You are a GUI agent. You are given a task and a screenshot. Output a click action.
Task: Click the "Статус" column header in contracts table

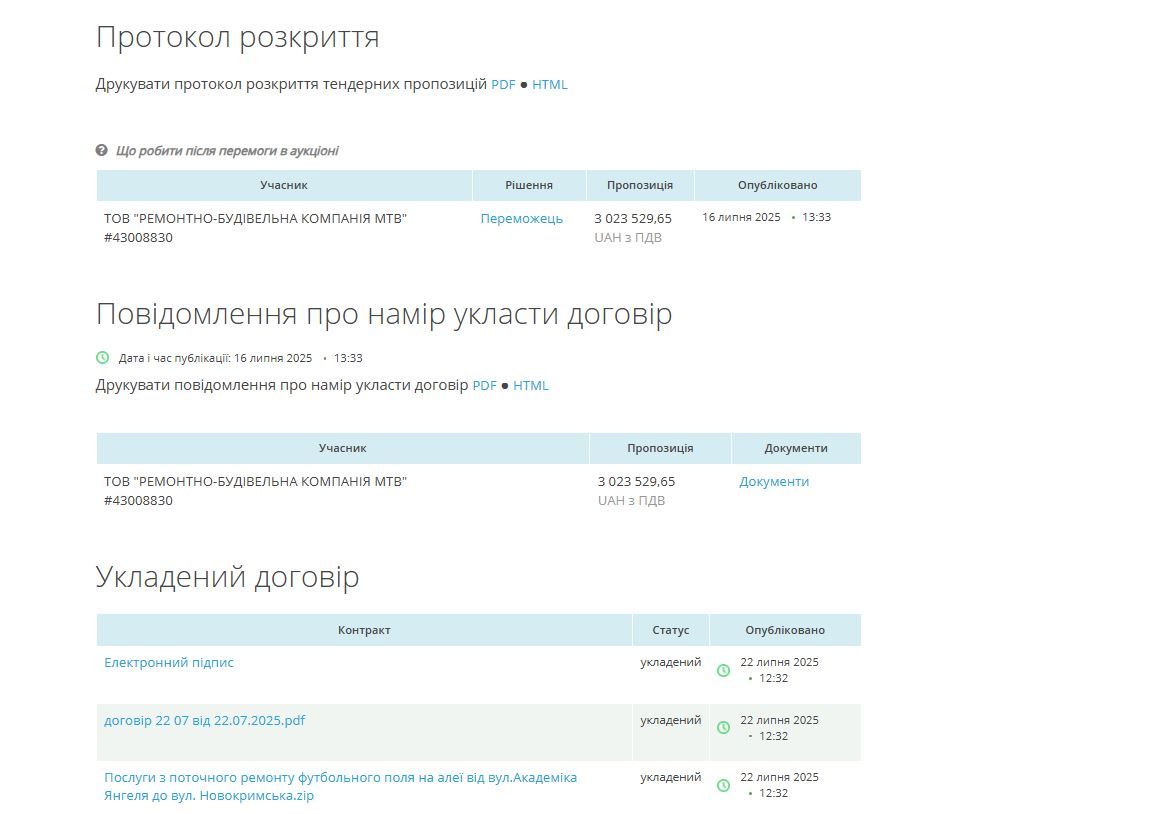[x=671, y=630]
